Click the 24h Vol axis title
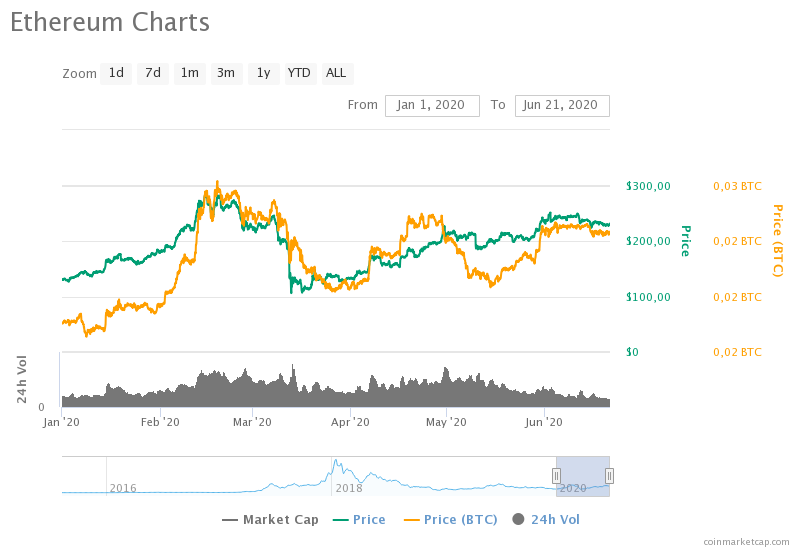Viewport: 800px width, 550px height. 21,380
